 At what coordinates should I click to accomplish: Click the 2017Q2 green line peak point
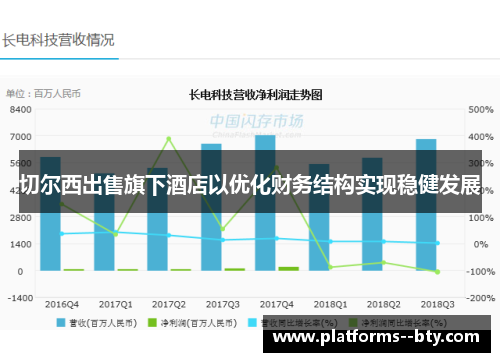tap(169, 139)
